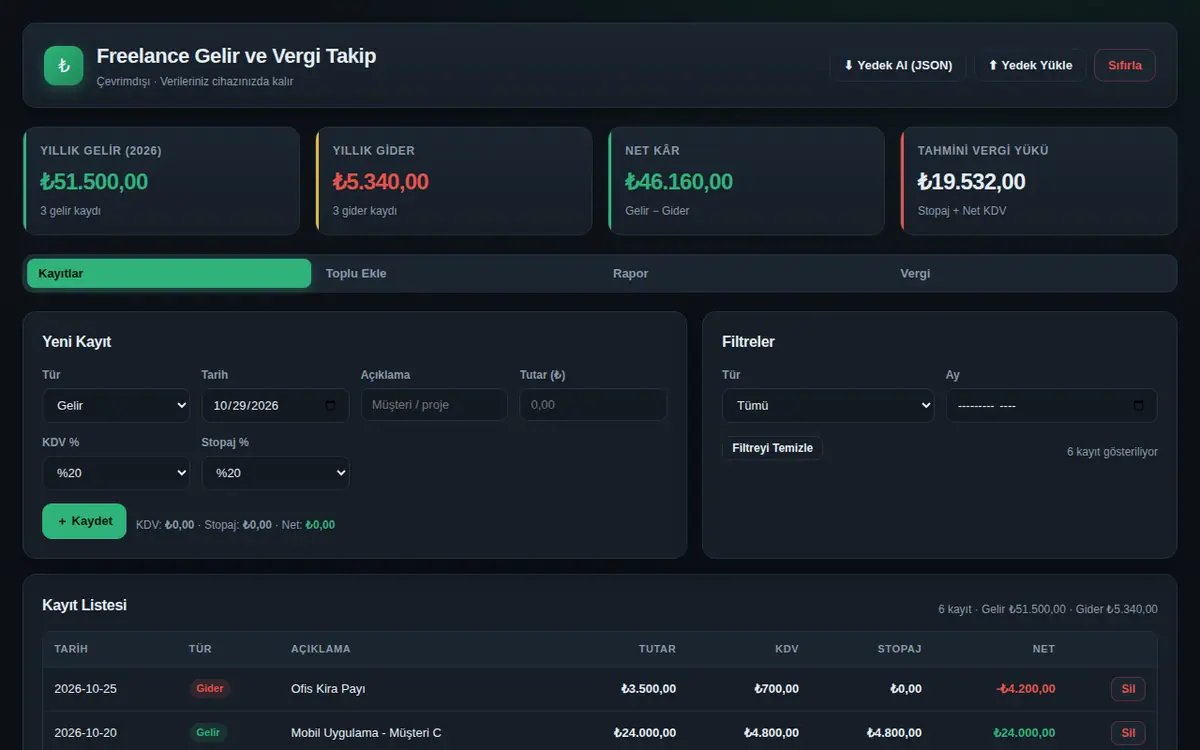This screenshot has width=1200, height=750.
Task: Click the estimated tax value ₺19.532,00
Action: (971, 182)
